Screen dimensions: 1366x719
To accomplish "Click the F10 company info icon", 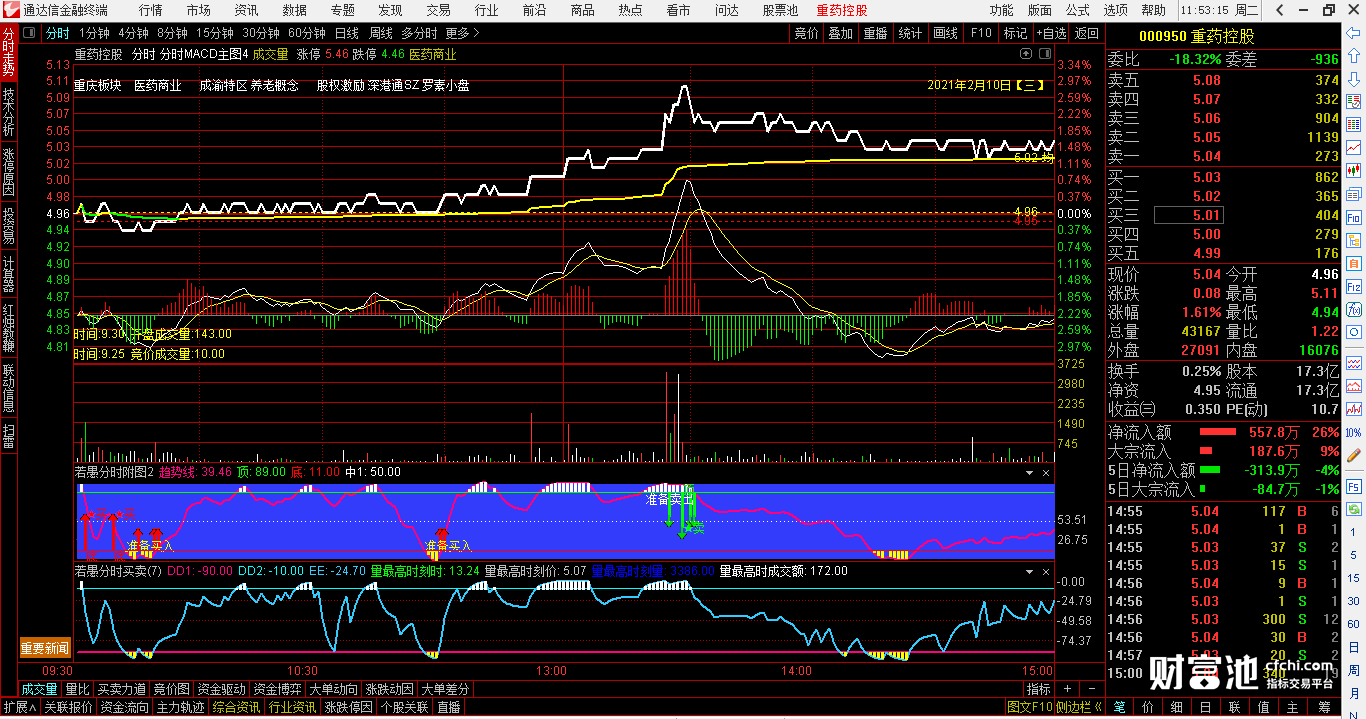I will (1354, 217).
